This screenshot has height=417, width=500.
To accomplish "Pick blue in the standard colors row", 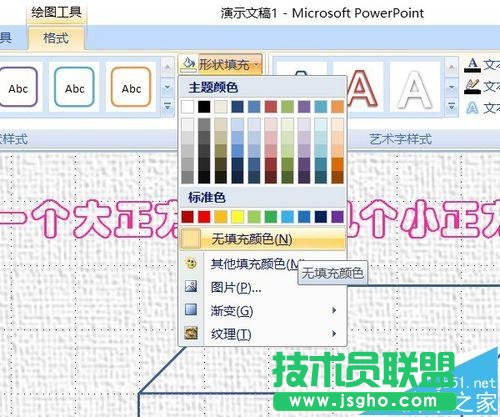I will click(304, 217).
